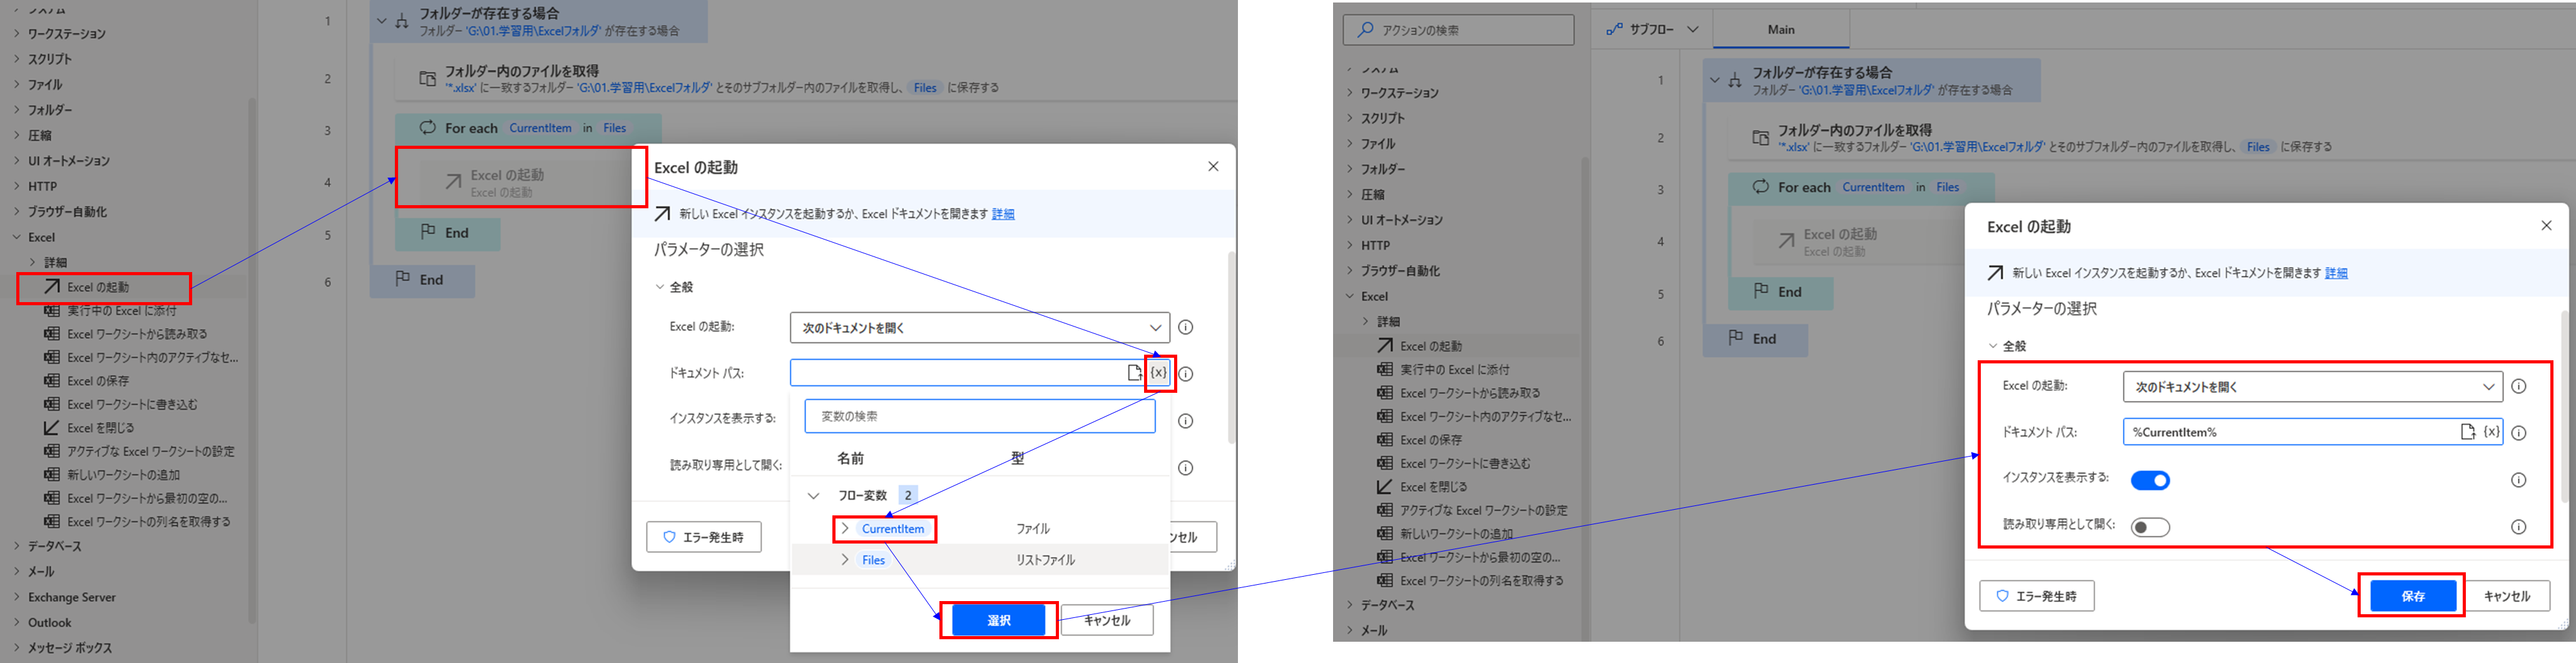The image size is (2576, 663).
Task: Open info icon for インスタンスを表示する toggle row
Action: click(x=2518, y=480)
